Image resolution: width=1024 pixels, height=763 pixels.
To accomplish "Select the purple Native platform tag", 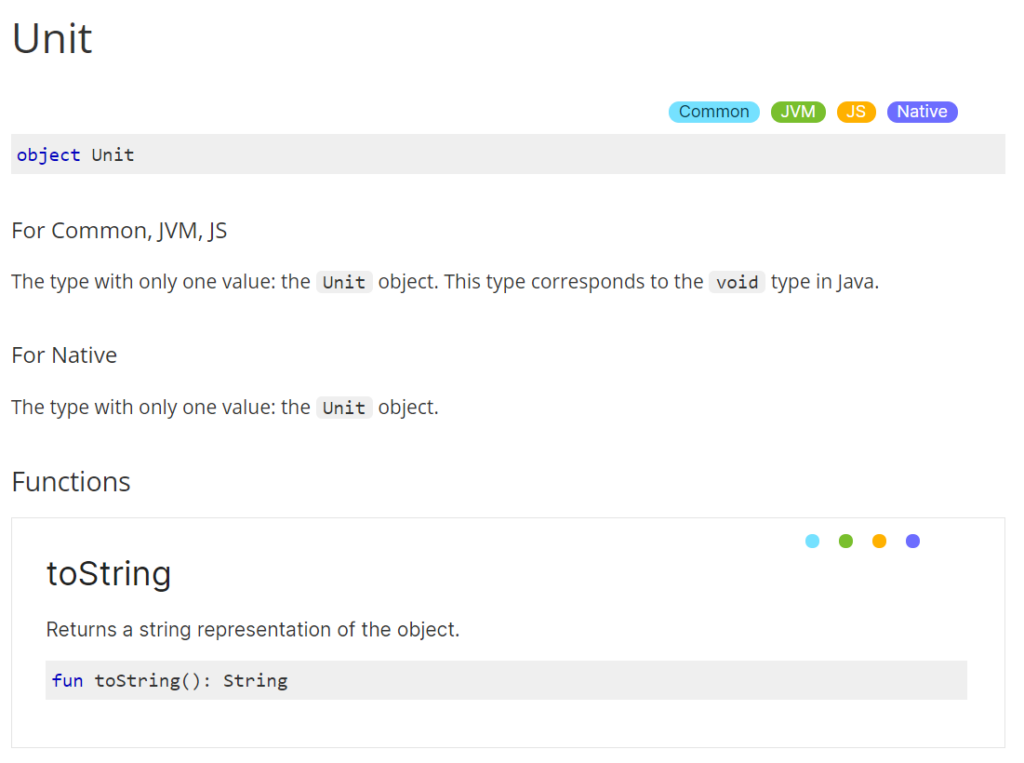I will point(921,112).
